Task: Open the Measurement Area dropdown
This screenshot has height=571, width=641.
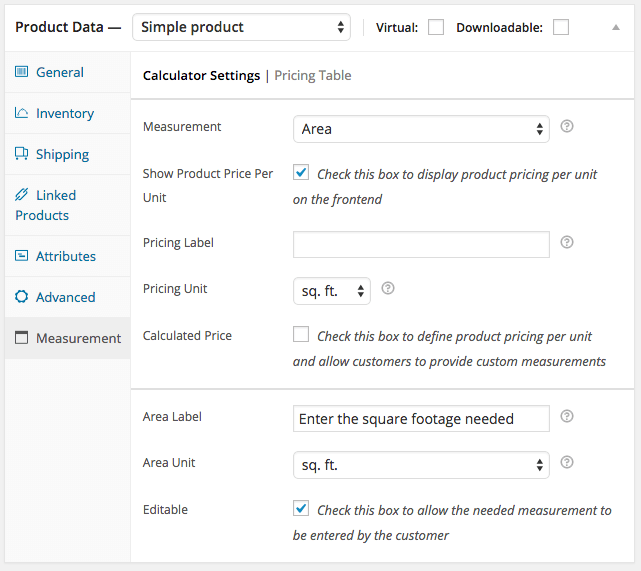Action: (x=421, y=129)
